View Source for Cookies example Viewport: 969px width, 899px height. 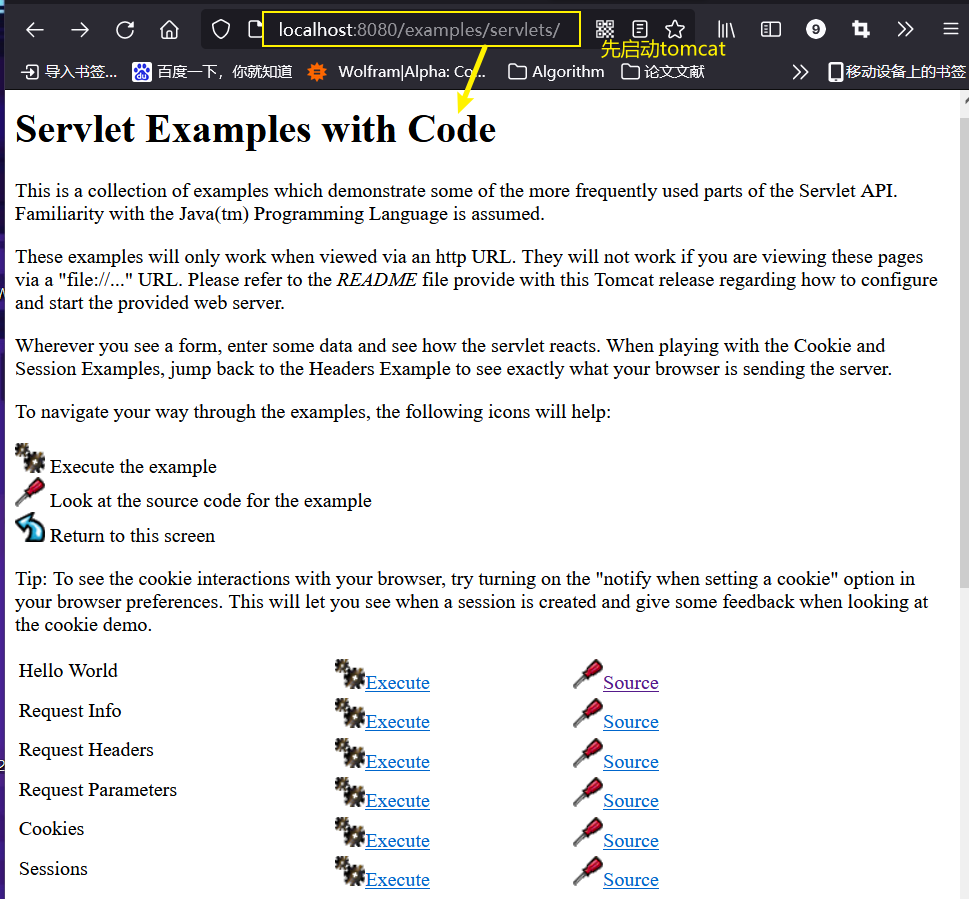click(x=630, y=841)
